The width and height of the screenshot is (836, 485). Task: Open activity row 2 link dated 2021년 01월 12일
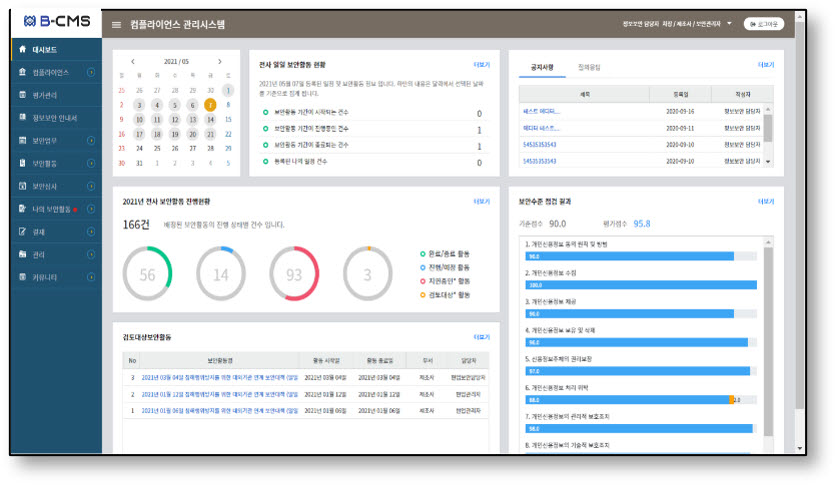click(x=219, y=394)
